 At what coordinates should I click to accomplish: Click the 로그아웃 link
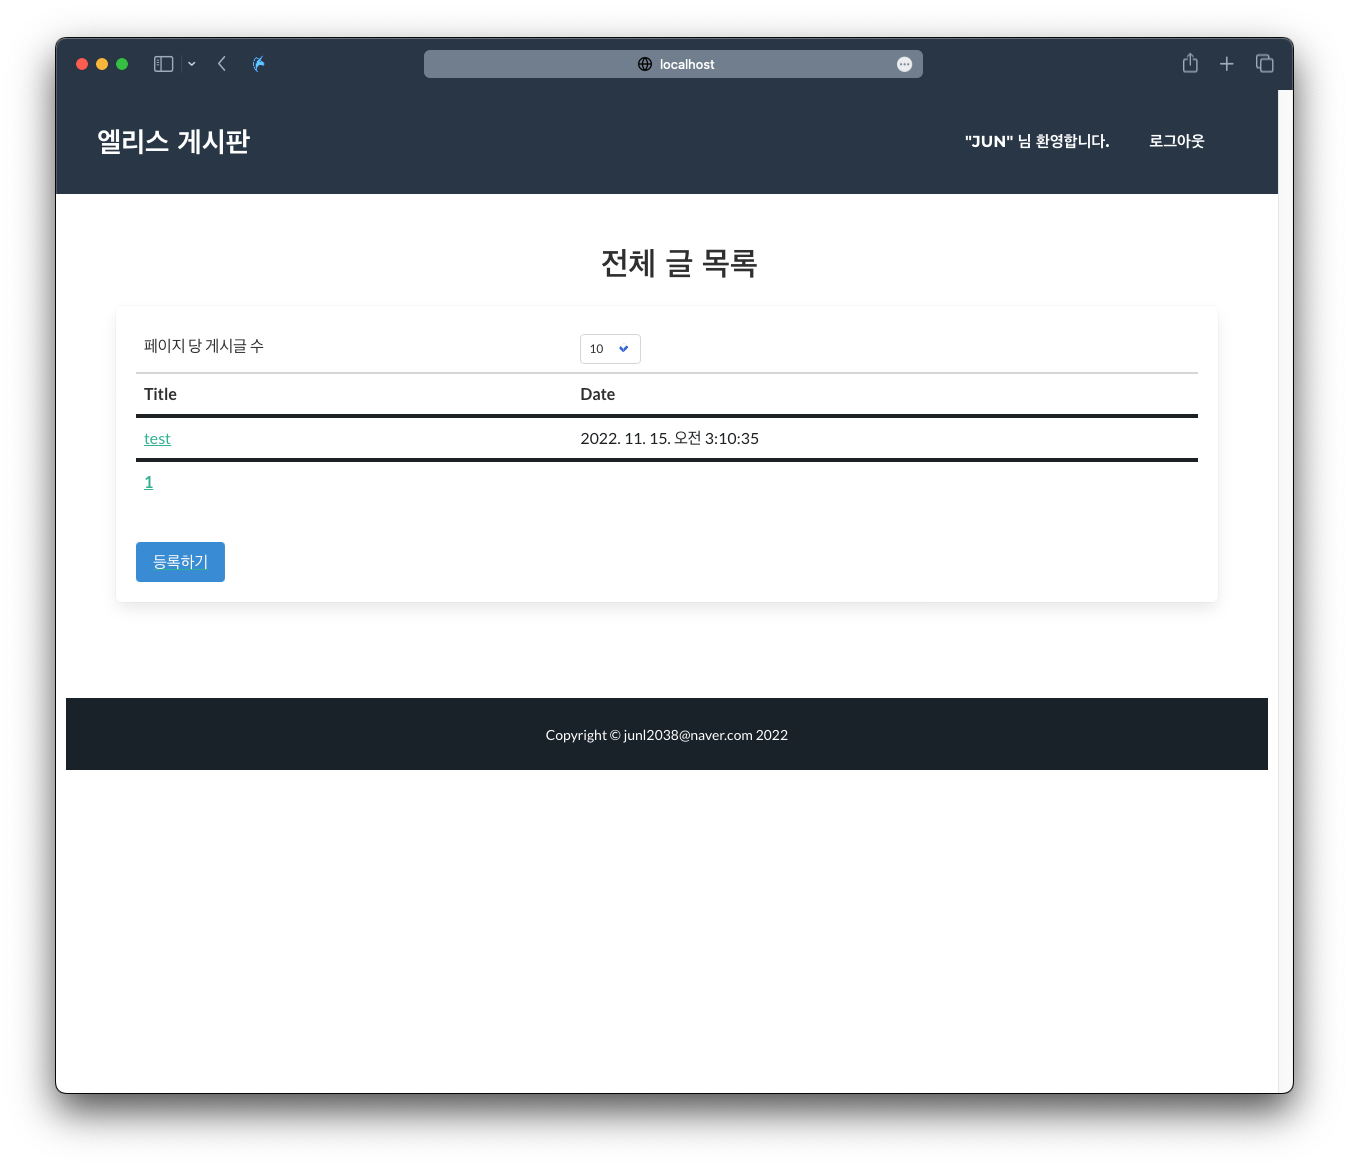pos(1177,141)
